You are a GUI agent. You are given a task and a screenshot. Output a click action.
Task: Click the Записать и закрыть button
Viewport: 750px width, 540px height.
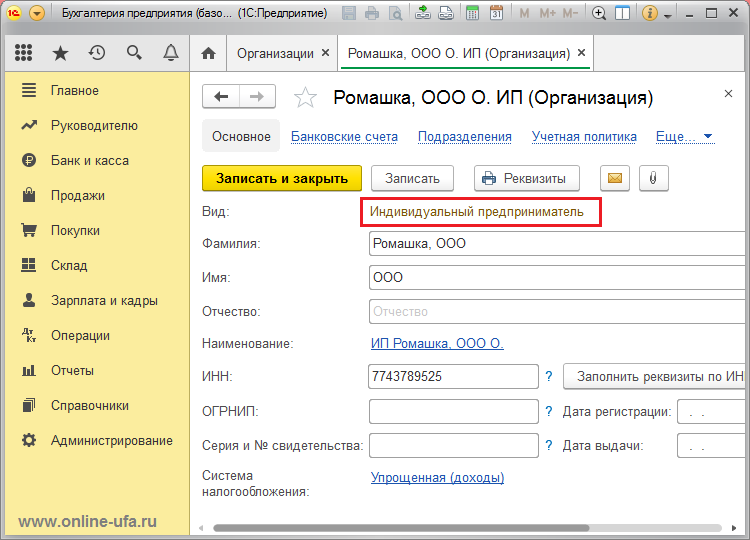282,178
